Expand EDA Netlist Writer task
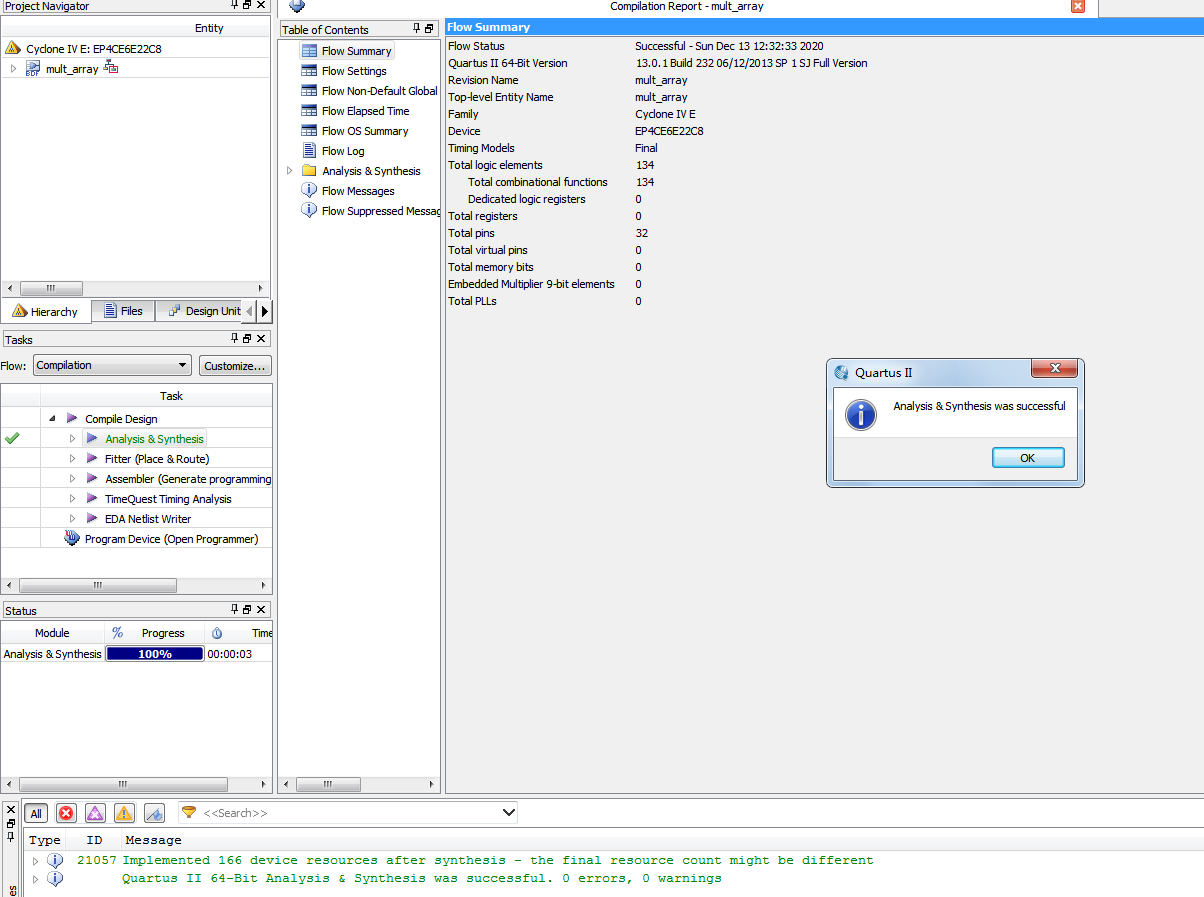This screenshot has height=897, width=1204. [73, 519]
